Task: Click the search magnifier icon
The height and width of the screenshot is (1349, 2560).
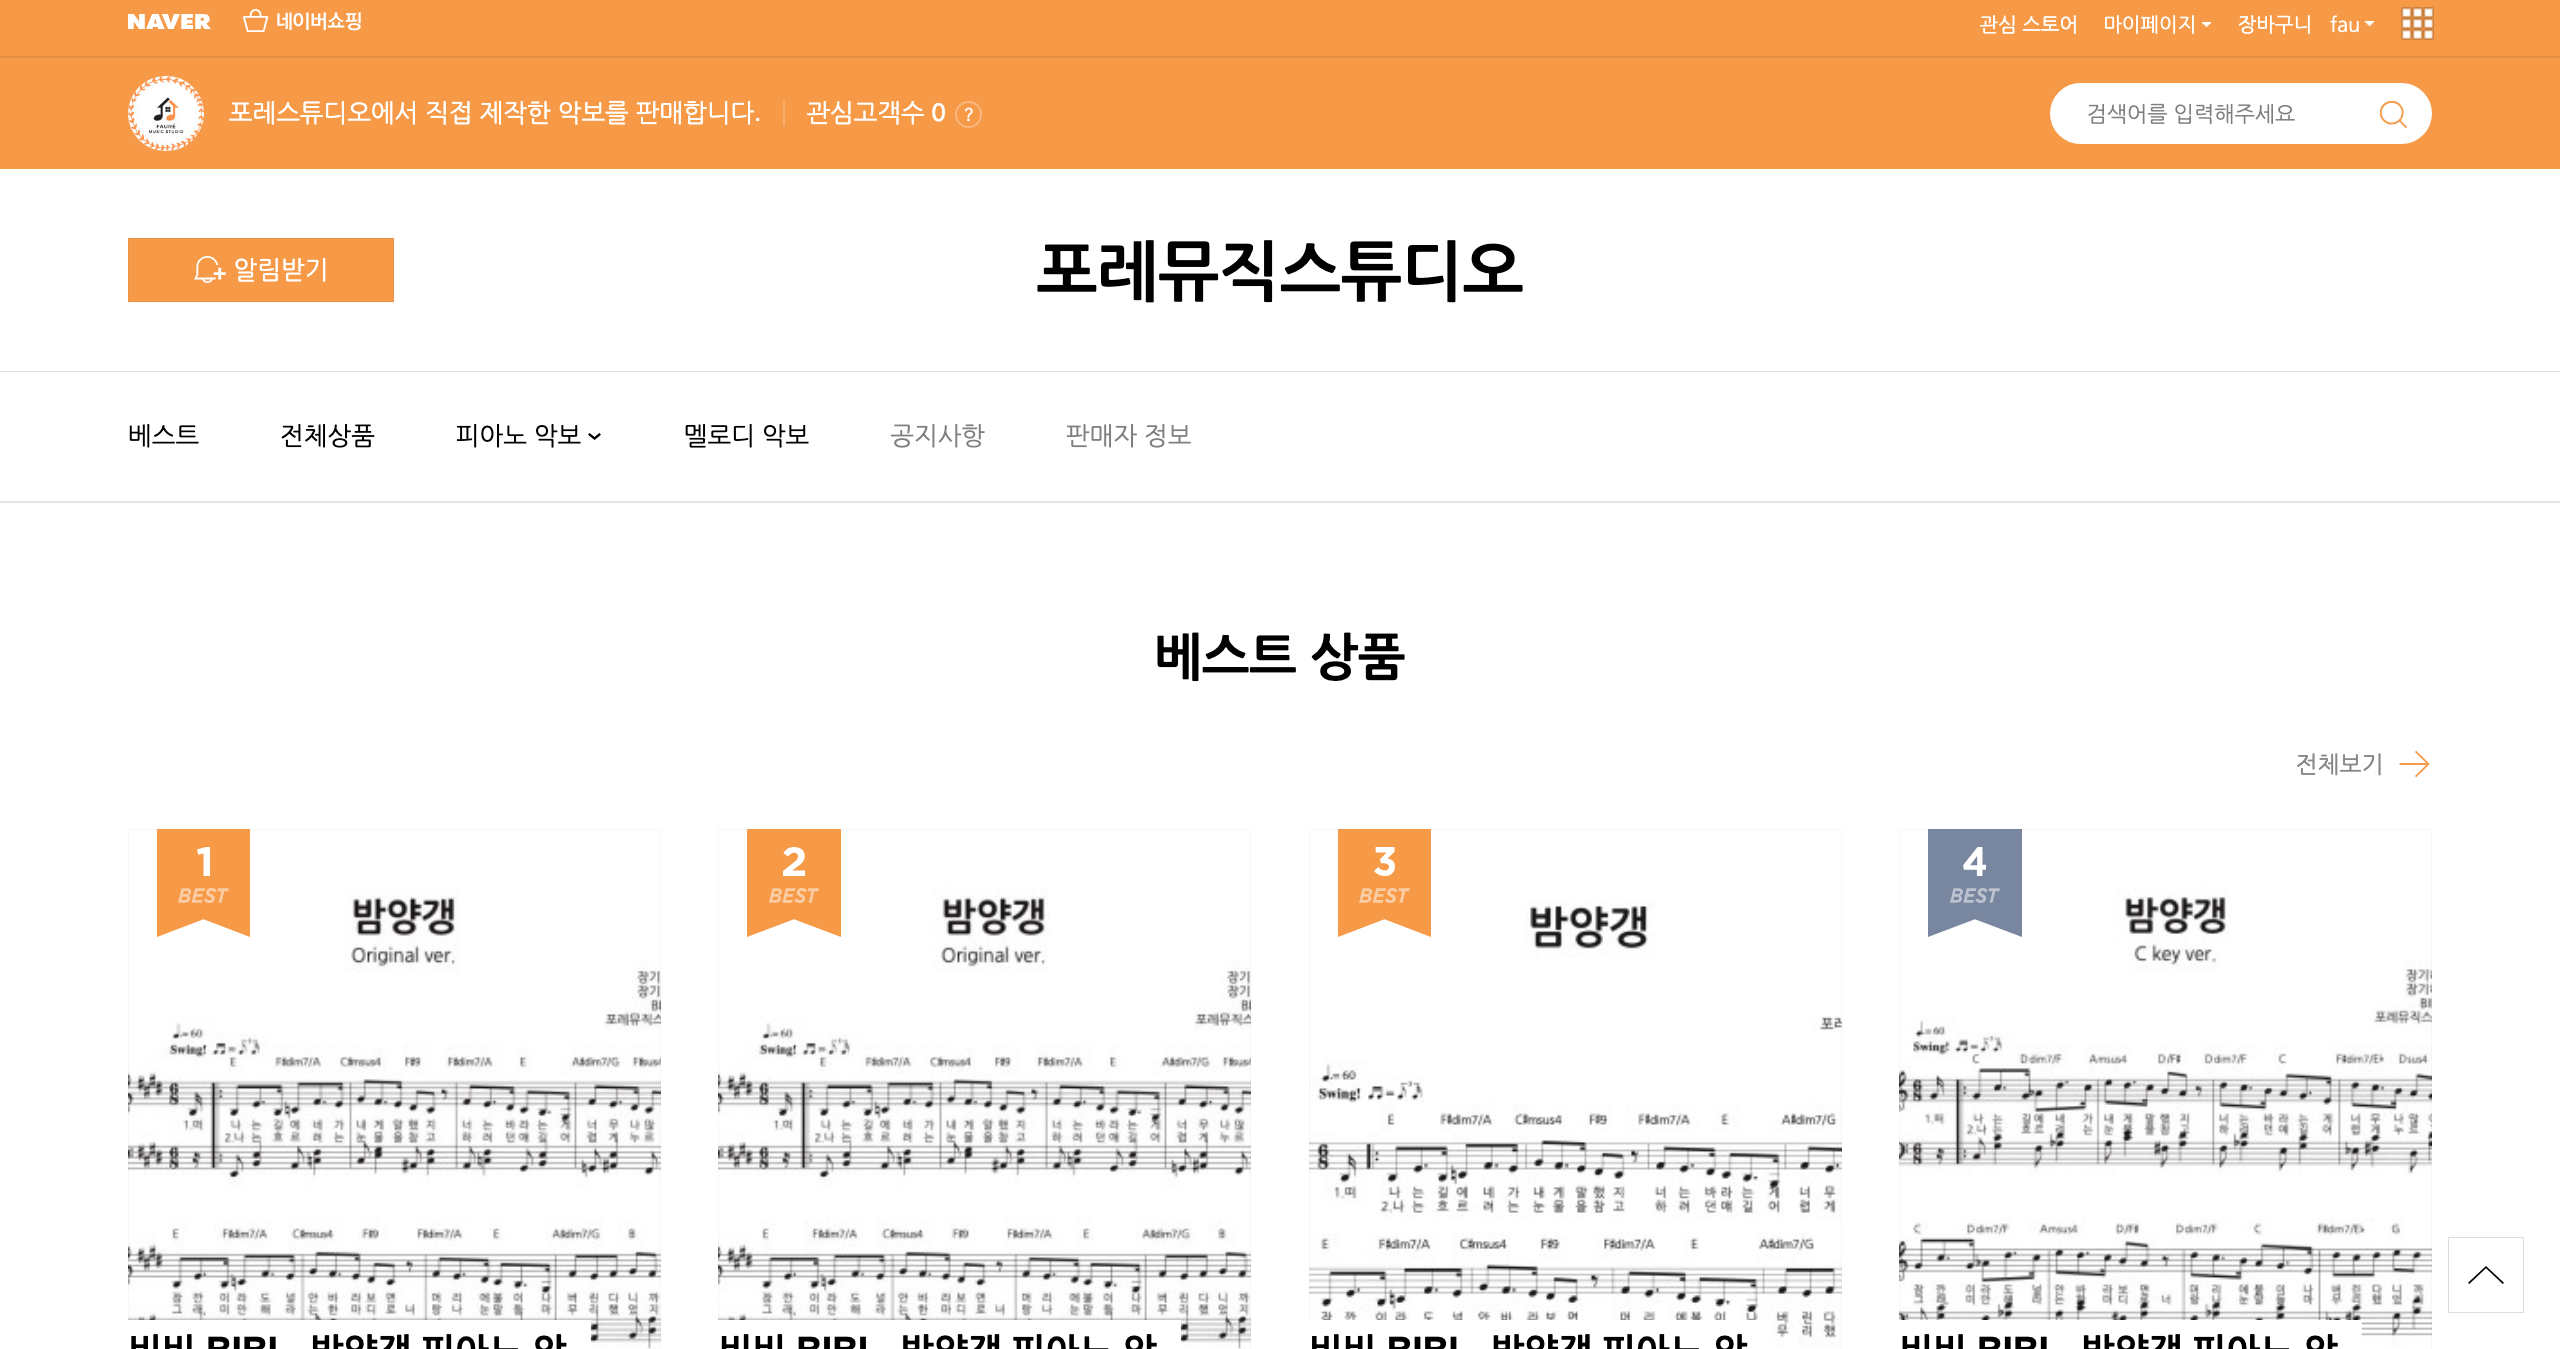Action: click(x=2392, y=114)
